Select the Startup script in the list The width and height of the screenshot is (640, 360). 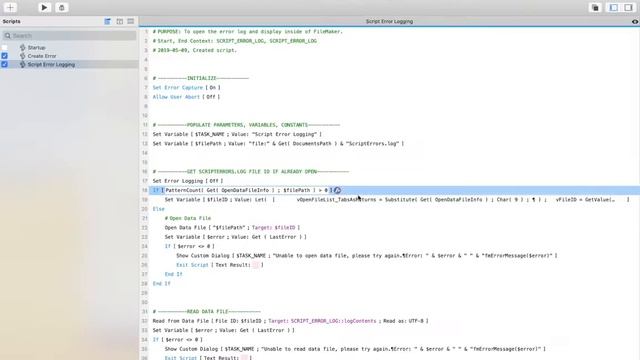pos(37,47)
